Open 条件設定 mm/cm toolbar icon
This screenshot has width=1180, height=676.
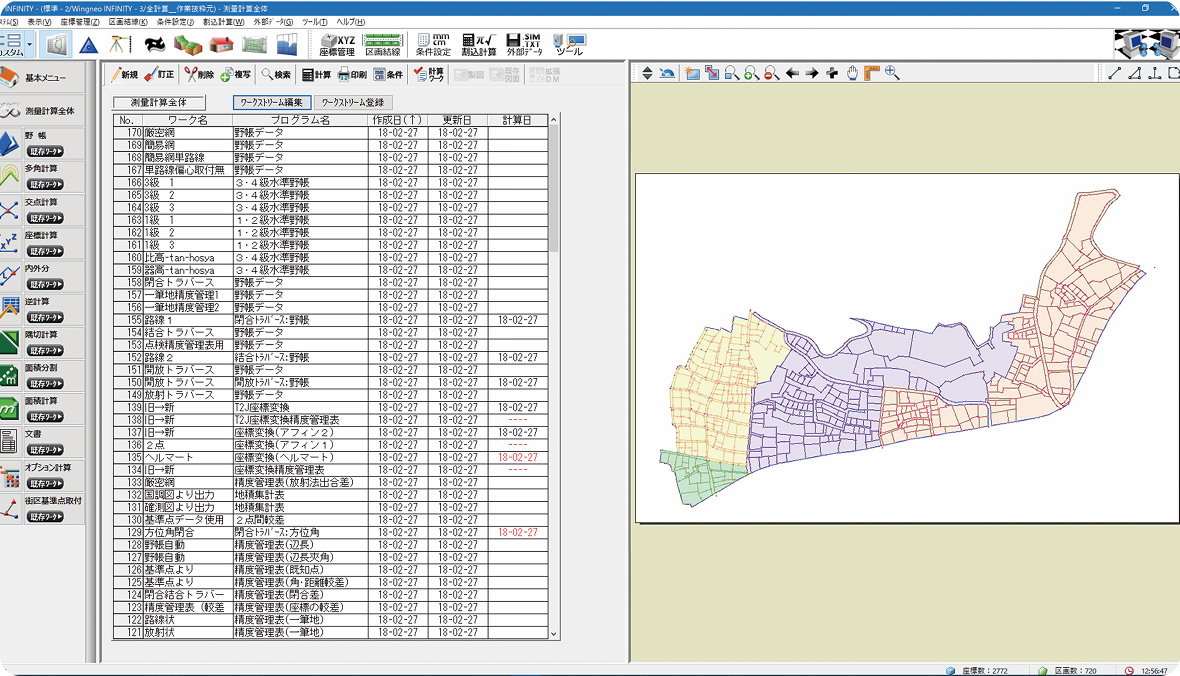click(x=433, y=45)
